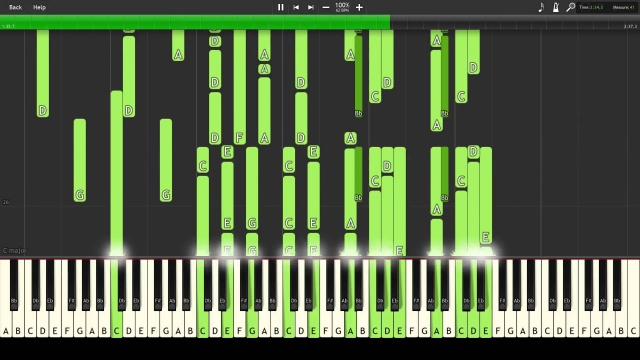This screenshot has height=360, width=640.
Task: Speed up playback with the plus button
Action: coord(359,7)
